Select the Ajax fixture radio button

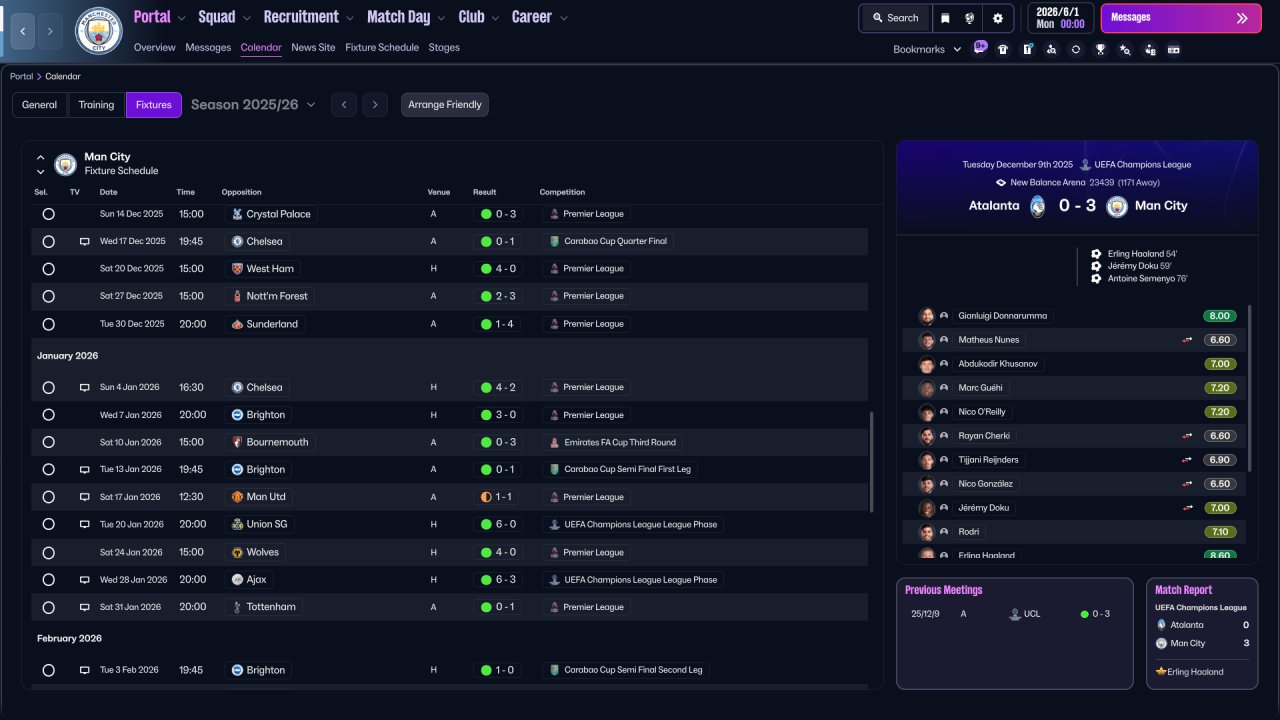48,580
